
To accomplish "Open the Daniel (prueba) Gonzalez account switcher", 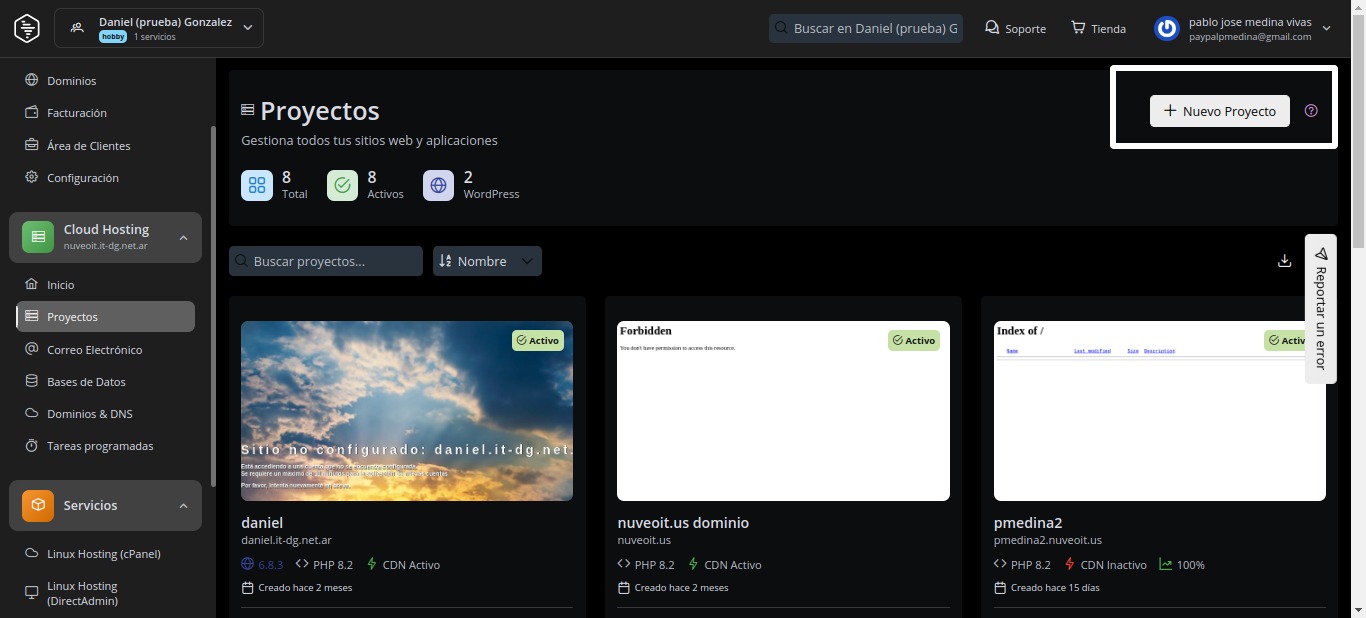I will pyautogui.click(x=159, y=28).
